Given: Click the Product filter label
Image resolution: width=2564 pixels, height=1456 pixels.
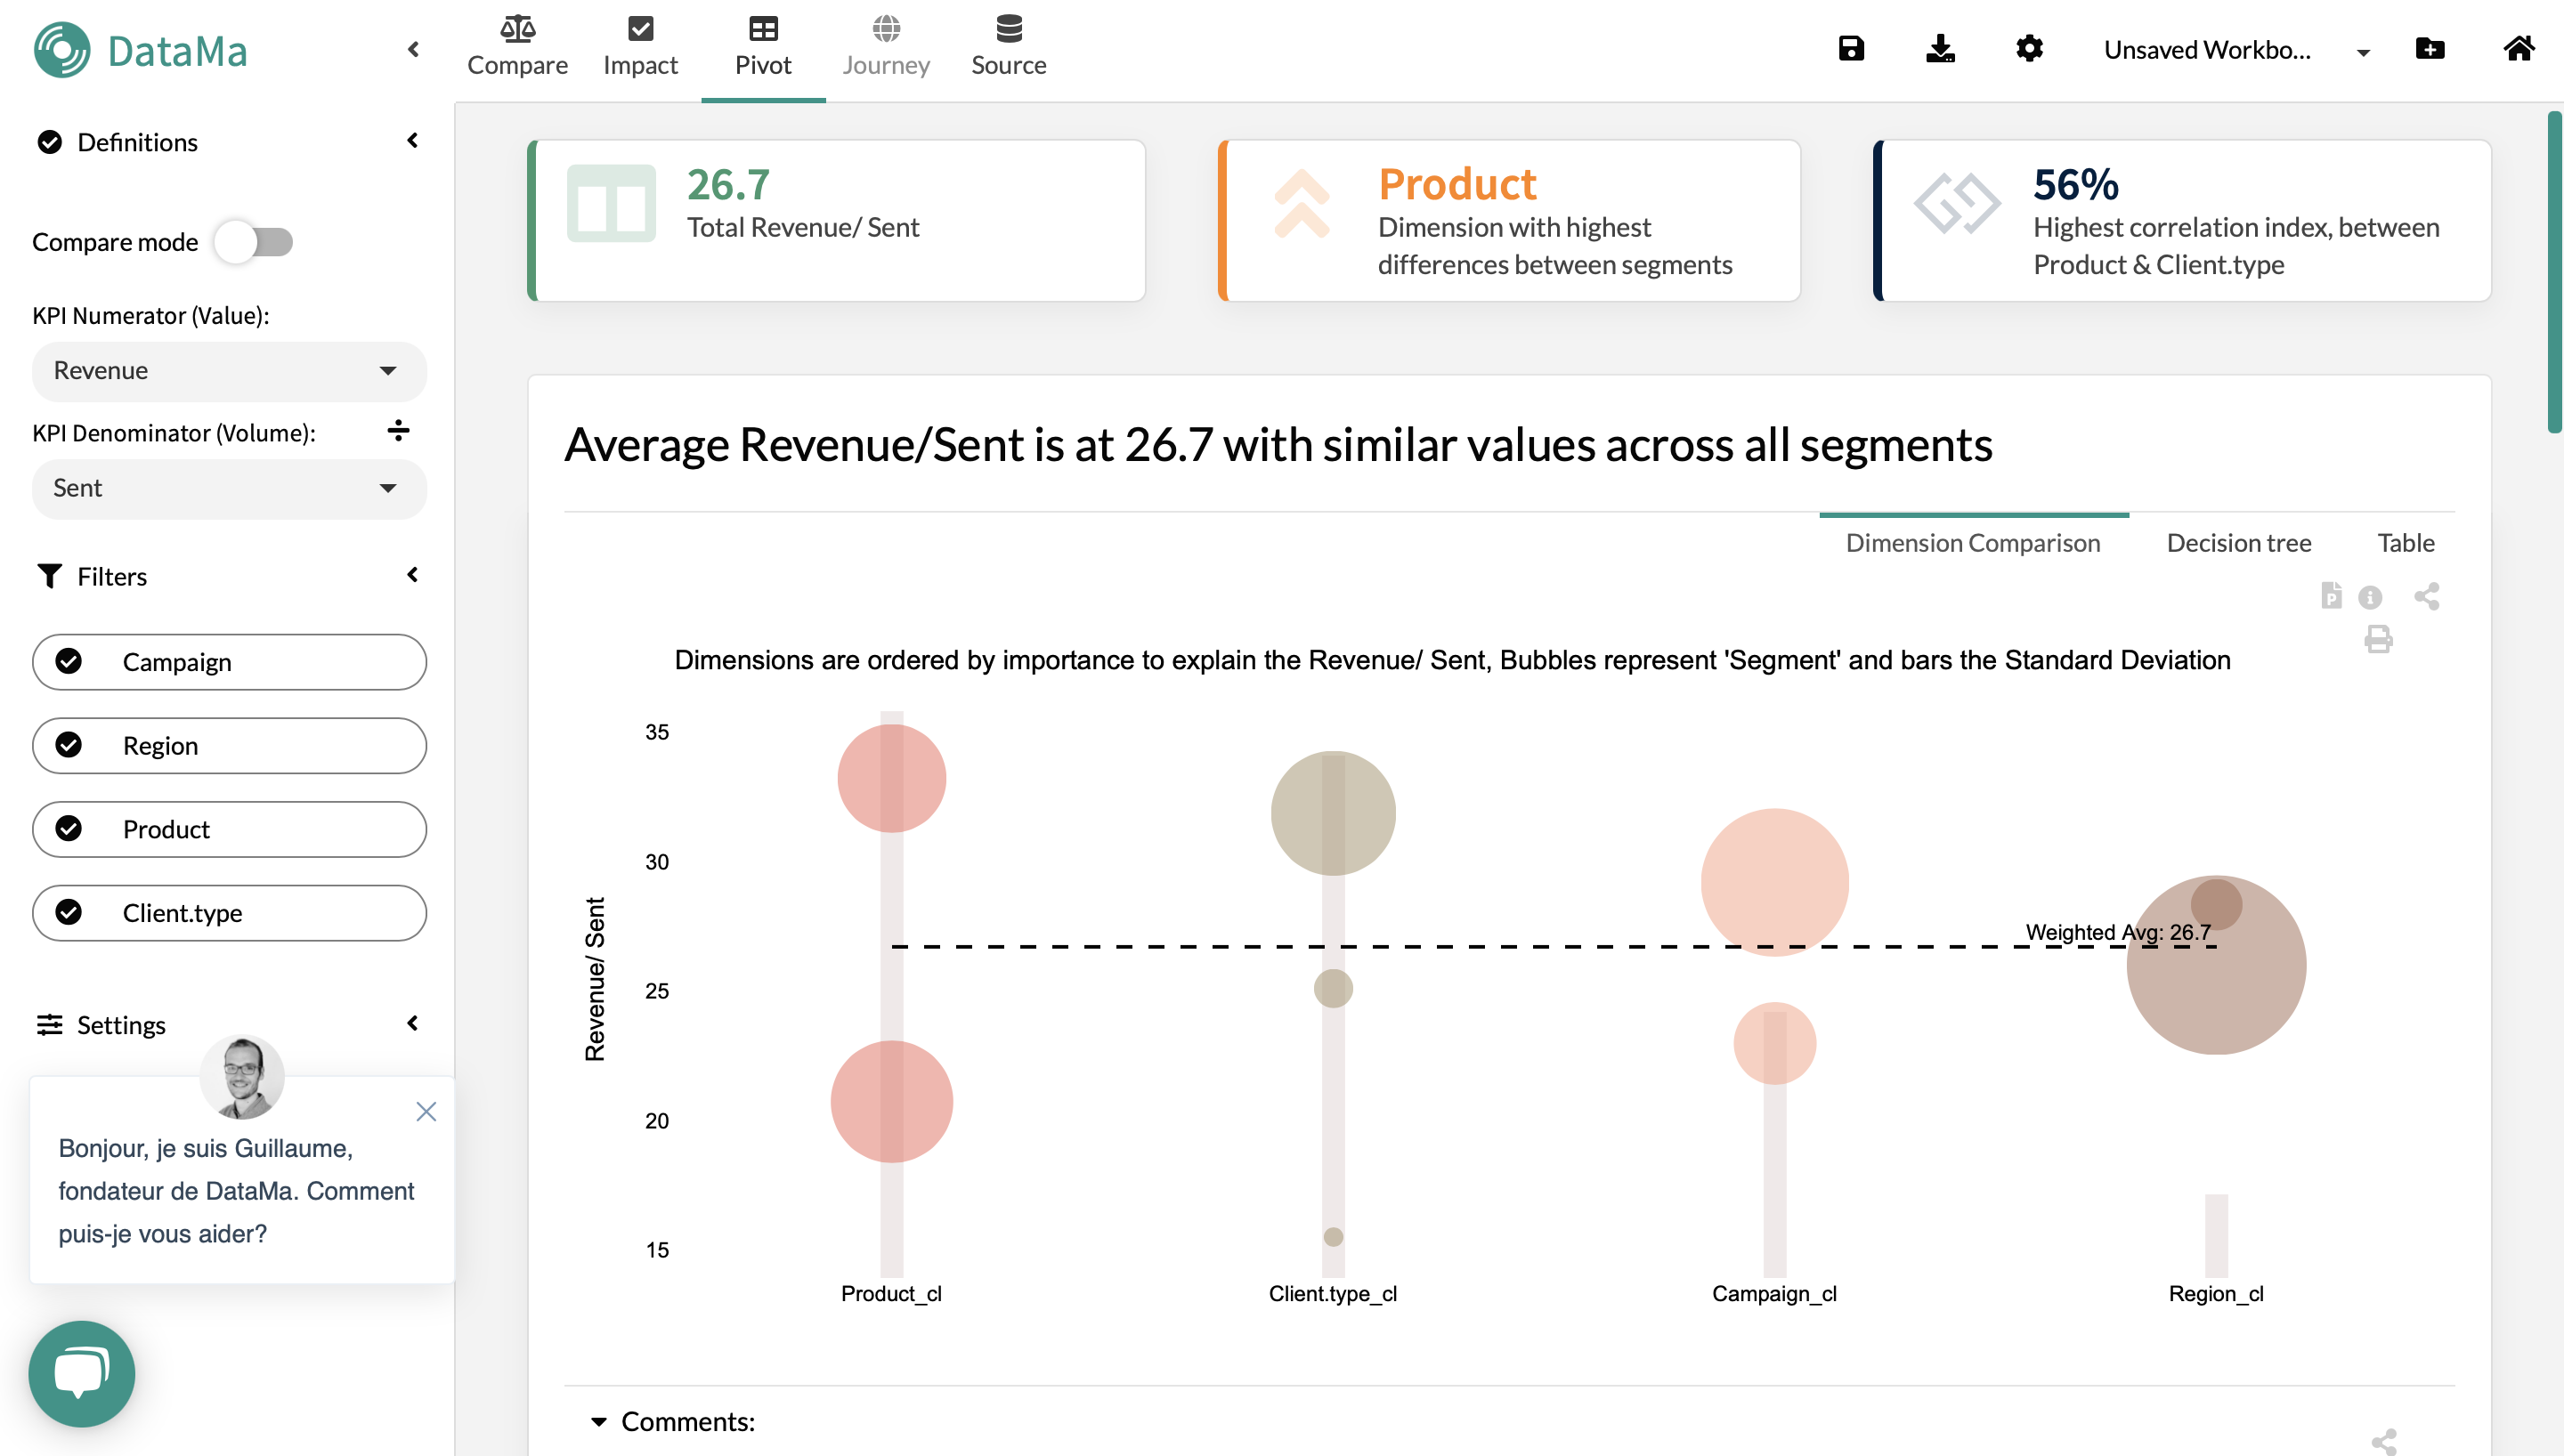Looking at the screenshot, I should (x=166, y=830).
